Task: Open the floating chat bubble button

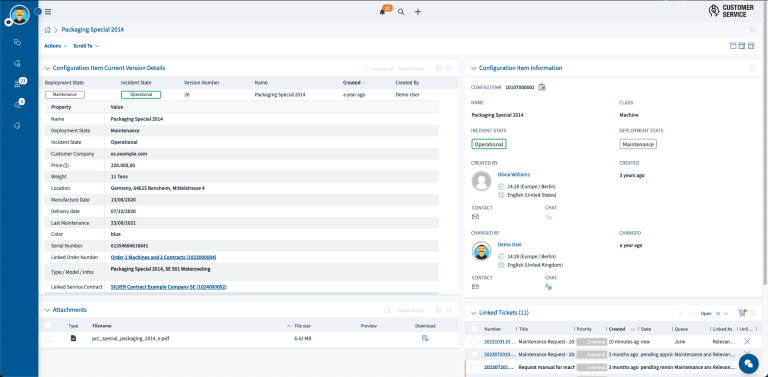Action: (x=748, y=363)
